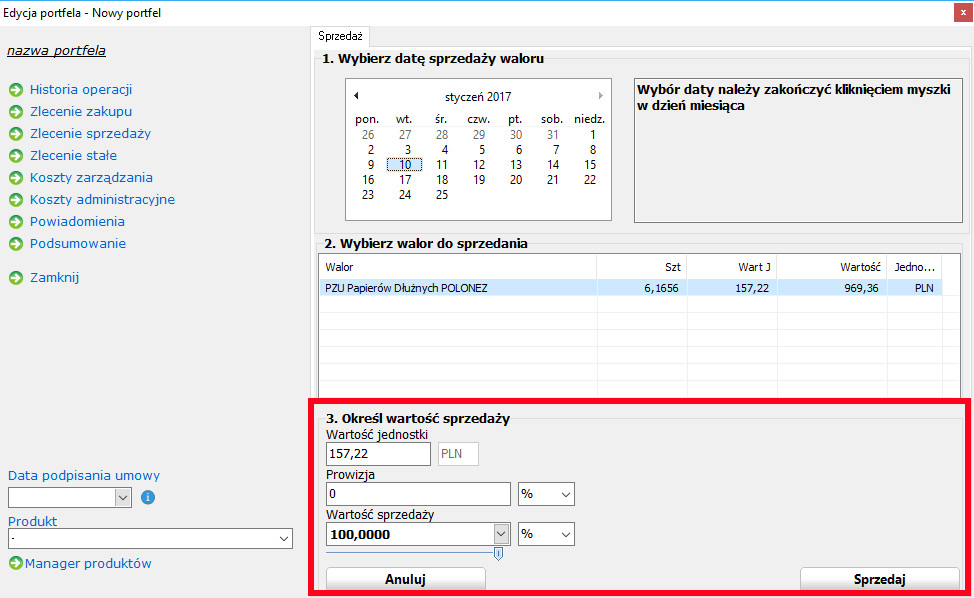Click the sale value slider handle
The image size is (974, 598).
pos(498,553)
